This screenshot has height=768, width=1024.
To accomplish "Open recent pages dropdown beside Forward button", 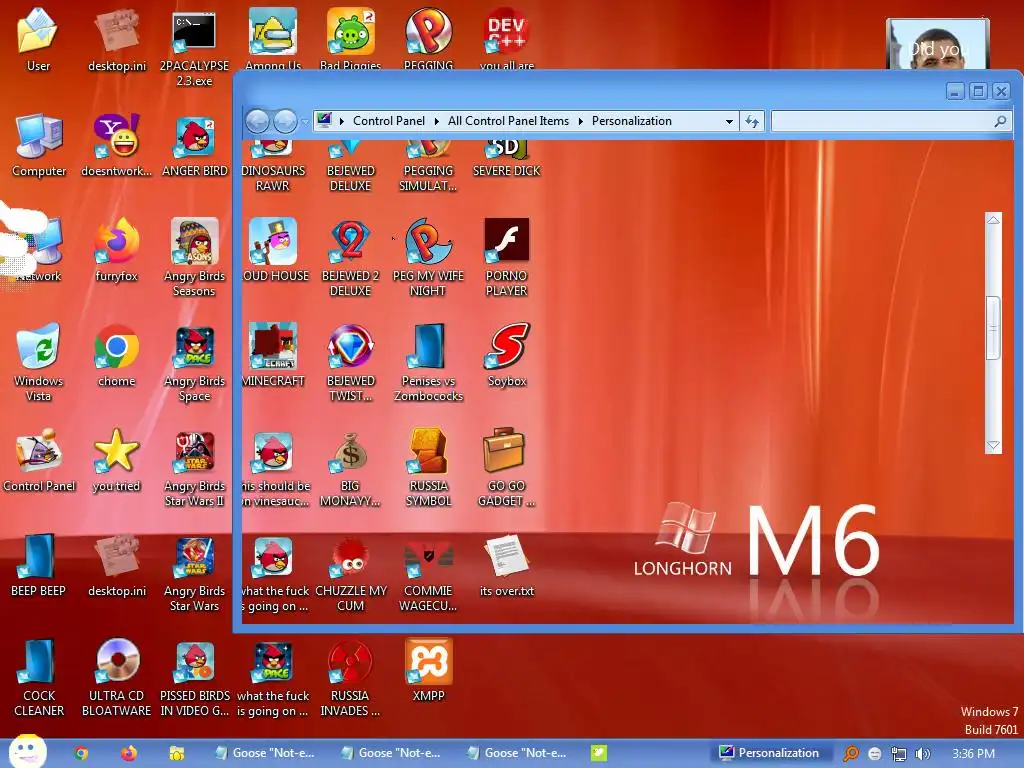I will (x=304, y=121).
